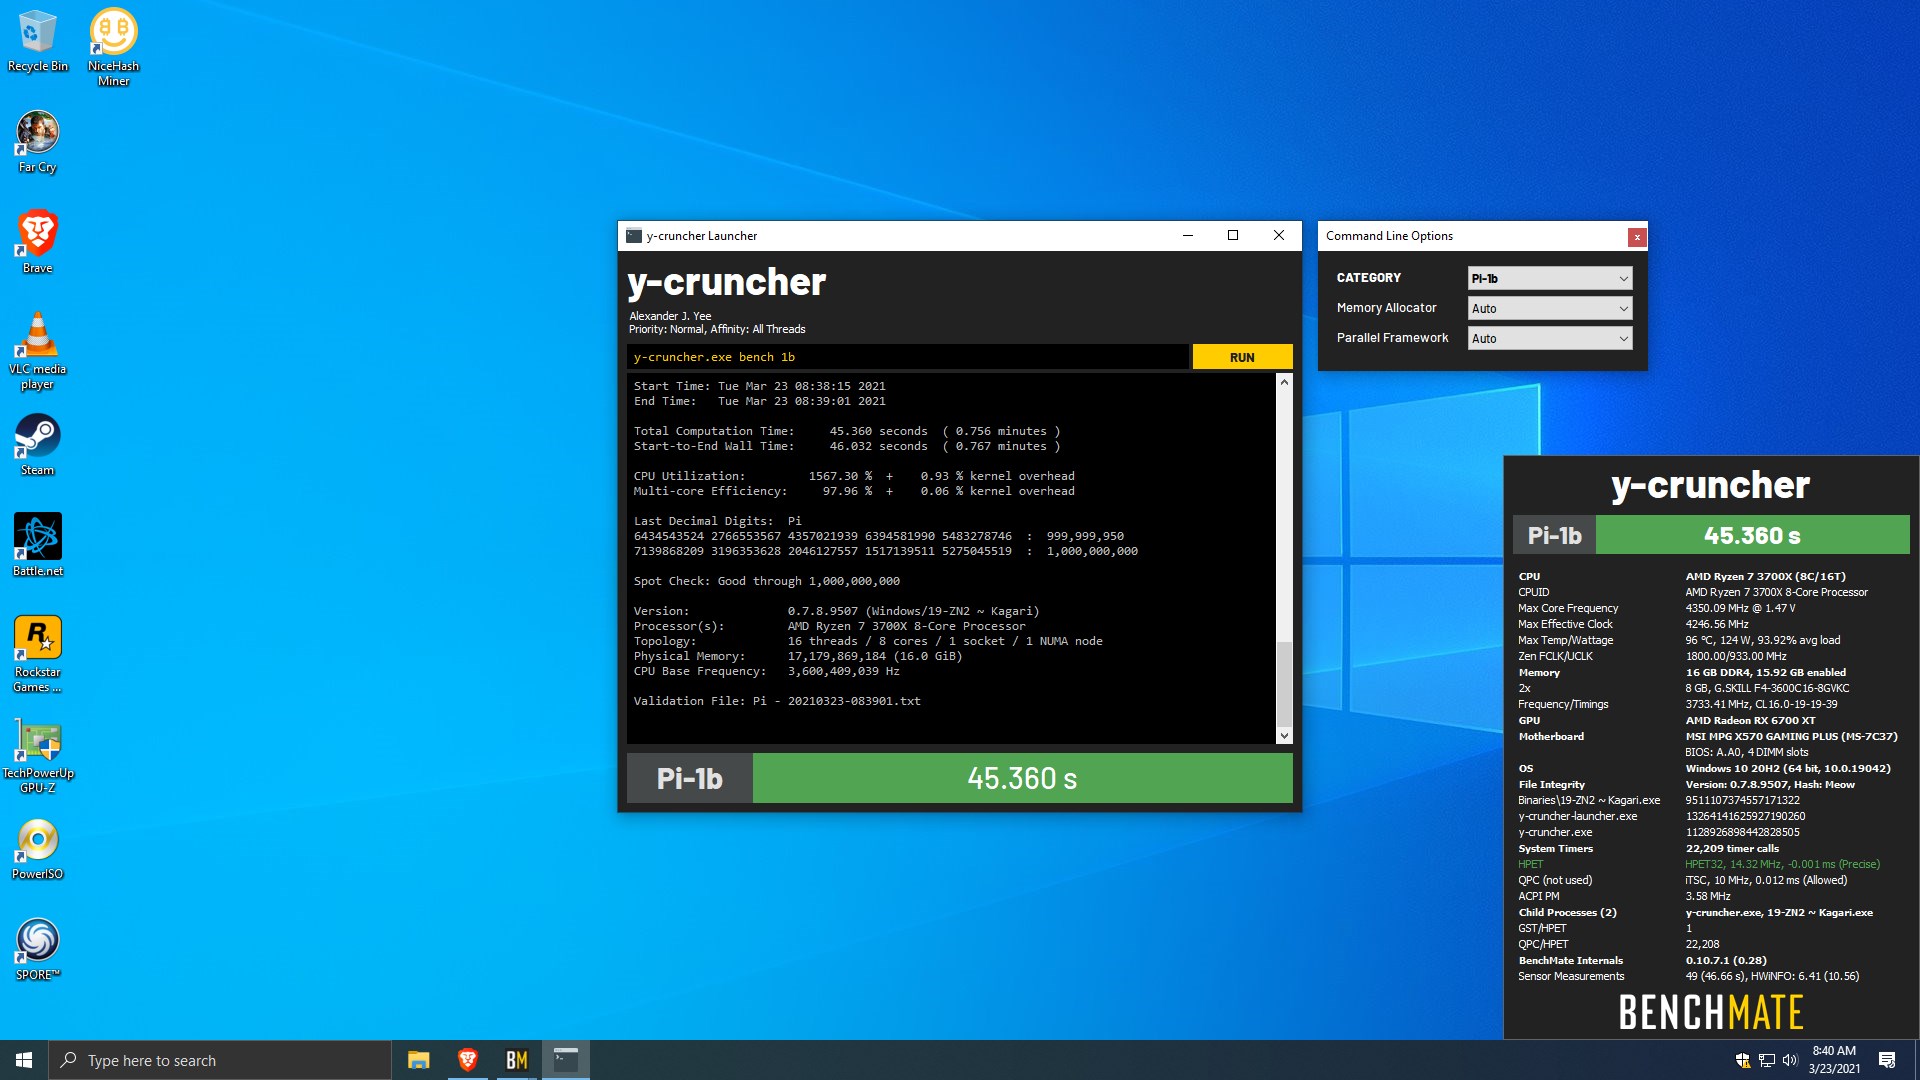The width and height of the screenshot is (1920, 1080).
Task: Click the yellow RUN button
Action: (x=1242, y=357)
